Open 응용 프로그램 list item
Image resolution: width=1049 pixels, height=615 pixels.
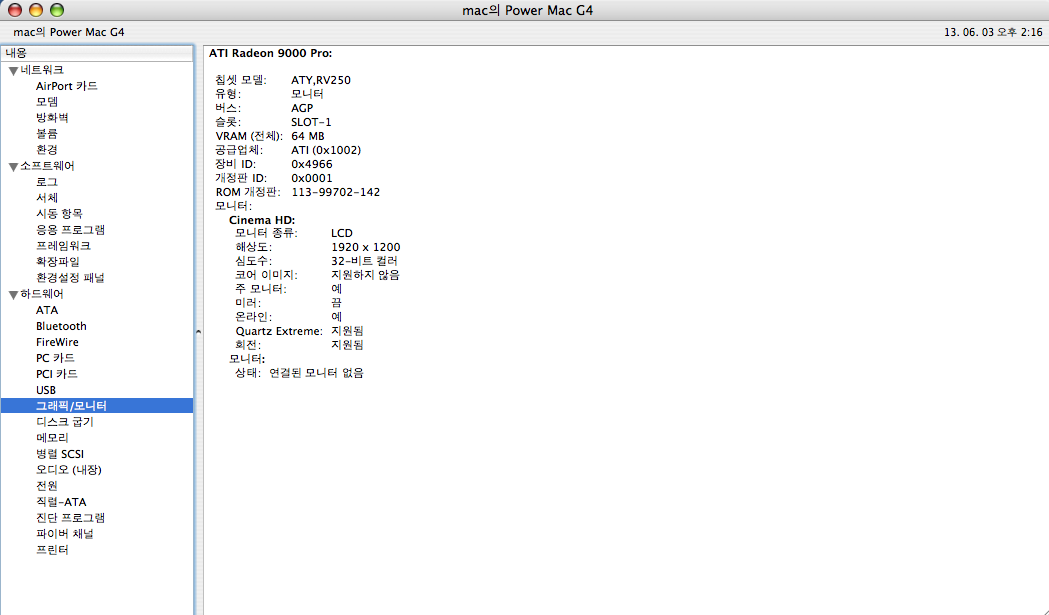point(70,230)
